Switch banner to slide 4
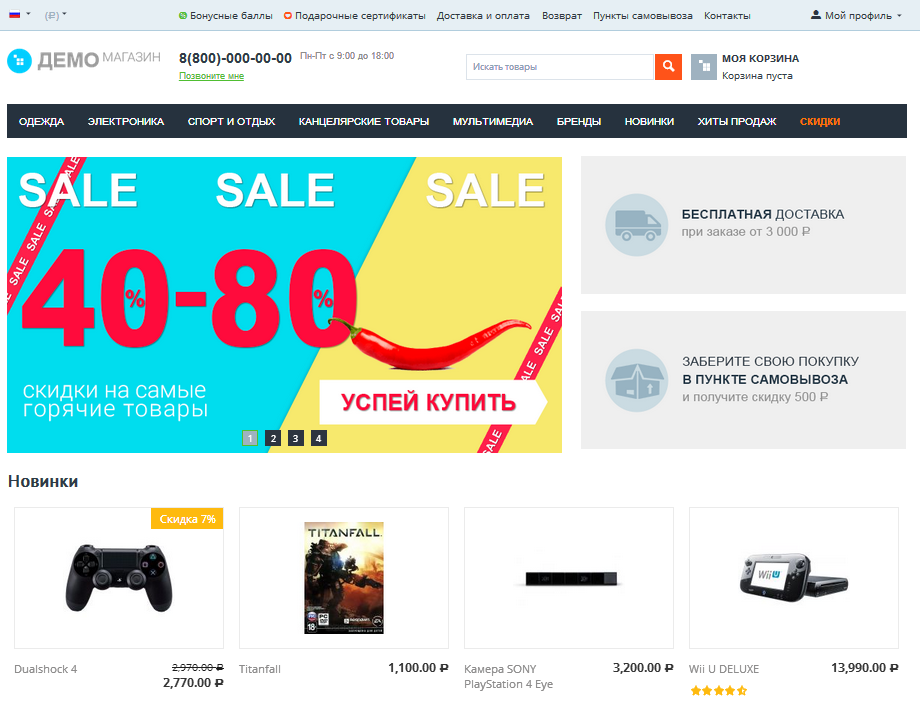Image resolution: width=920 pixels, height=722 pixels. [319, 438]
